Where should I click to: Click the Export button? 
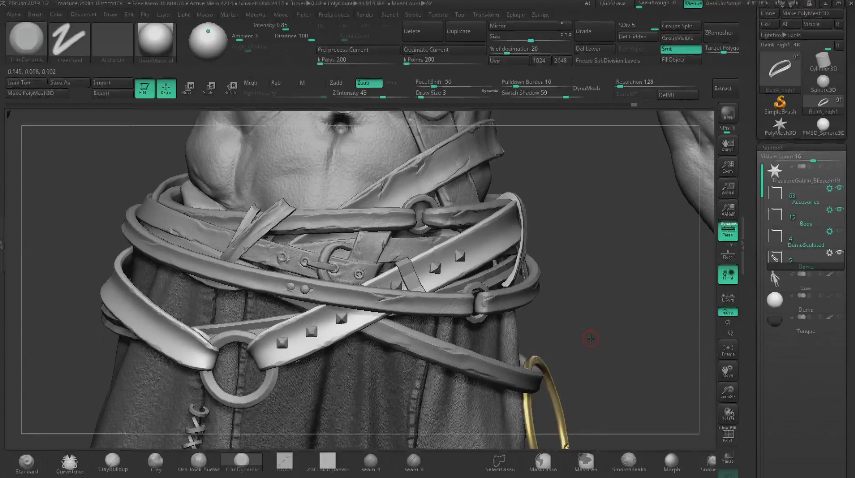(x=111, y=93)
